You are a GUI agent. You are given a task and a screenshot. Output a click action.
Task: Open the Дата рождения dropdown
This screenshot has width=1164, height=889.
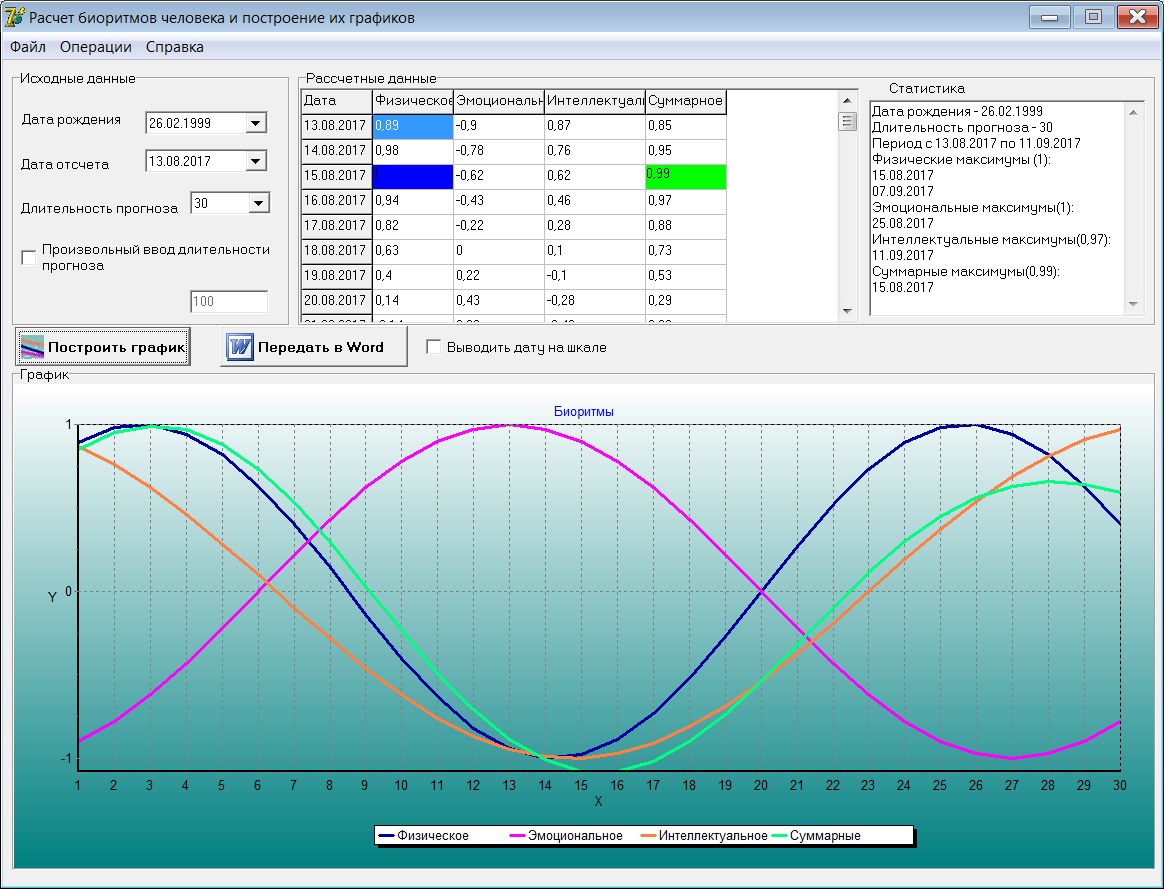[256, 123]
